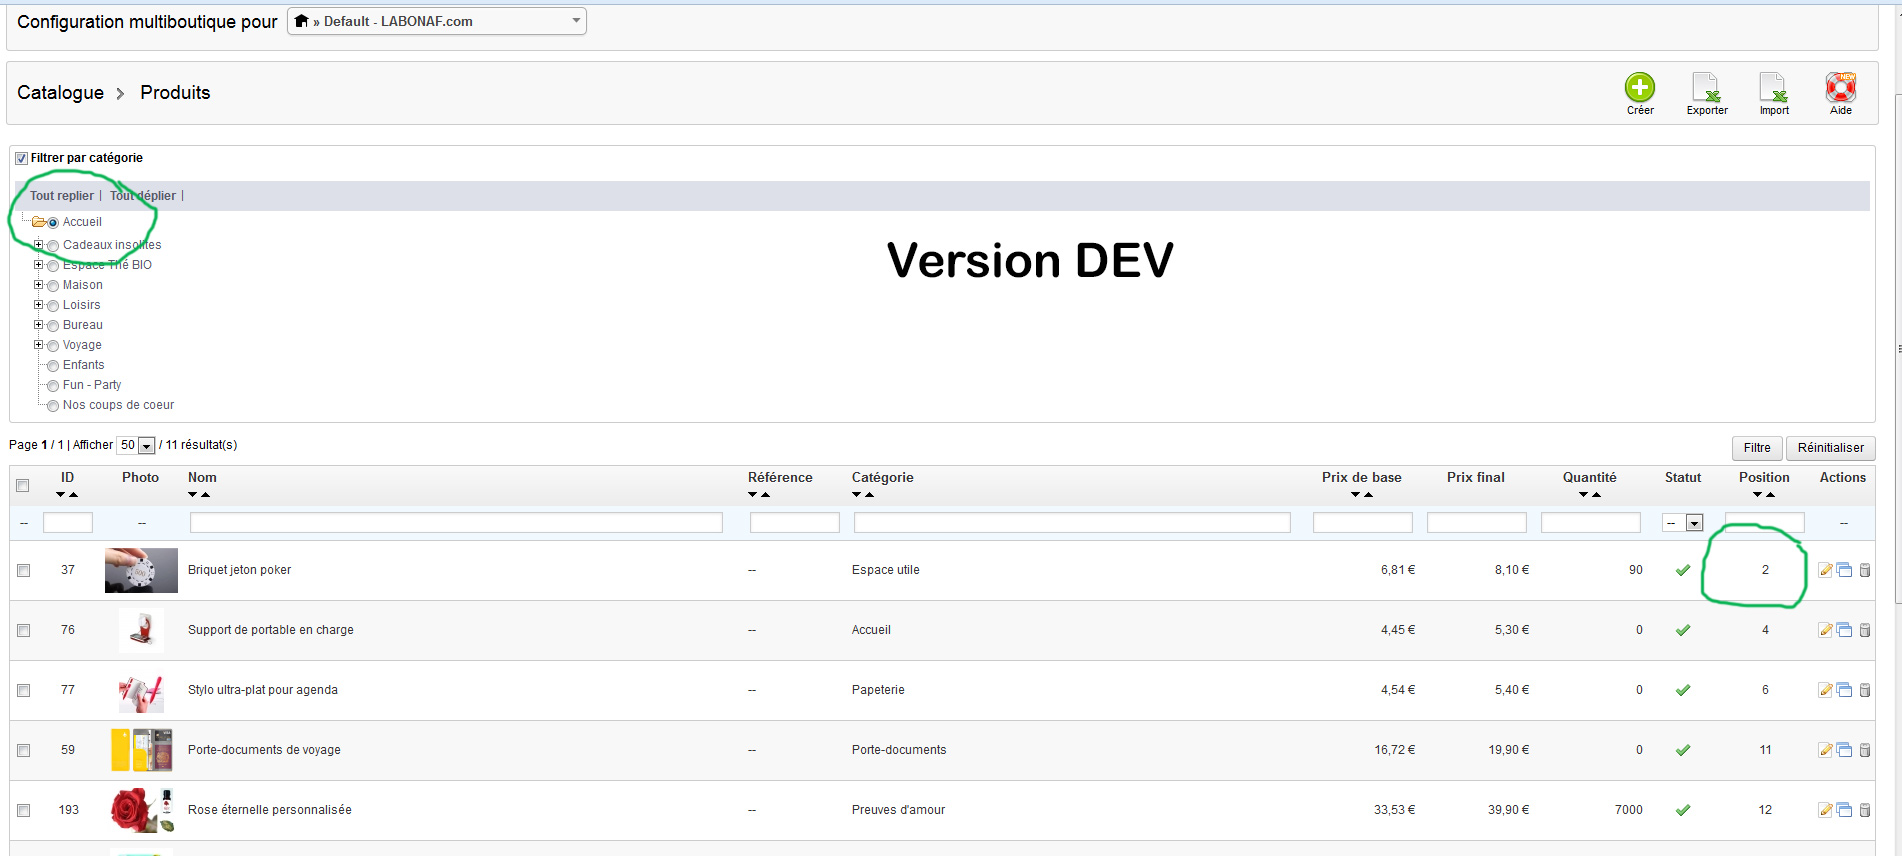Toggle status checkmark for product 76
This screenshot has height=856, width=1902.
coord(1683,630)
